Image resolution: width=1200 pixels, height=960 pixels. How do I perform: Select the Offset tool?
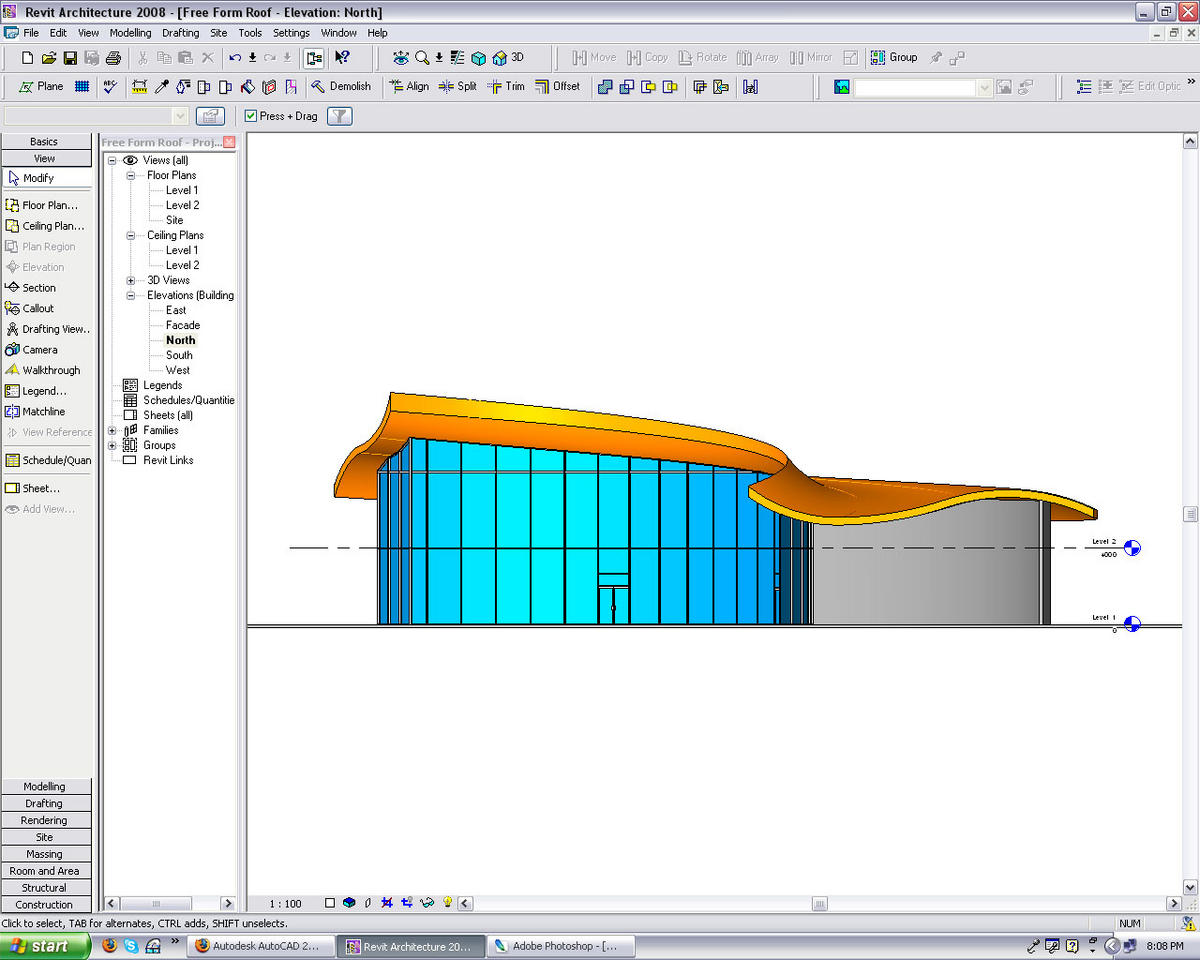click(557, 87)
